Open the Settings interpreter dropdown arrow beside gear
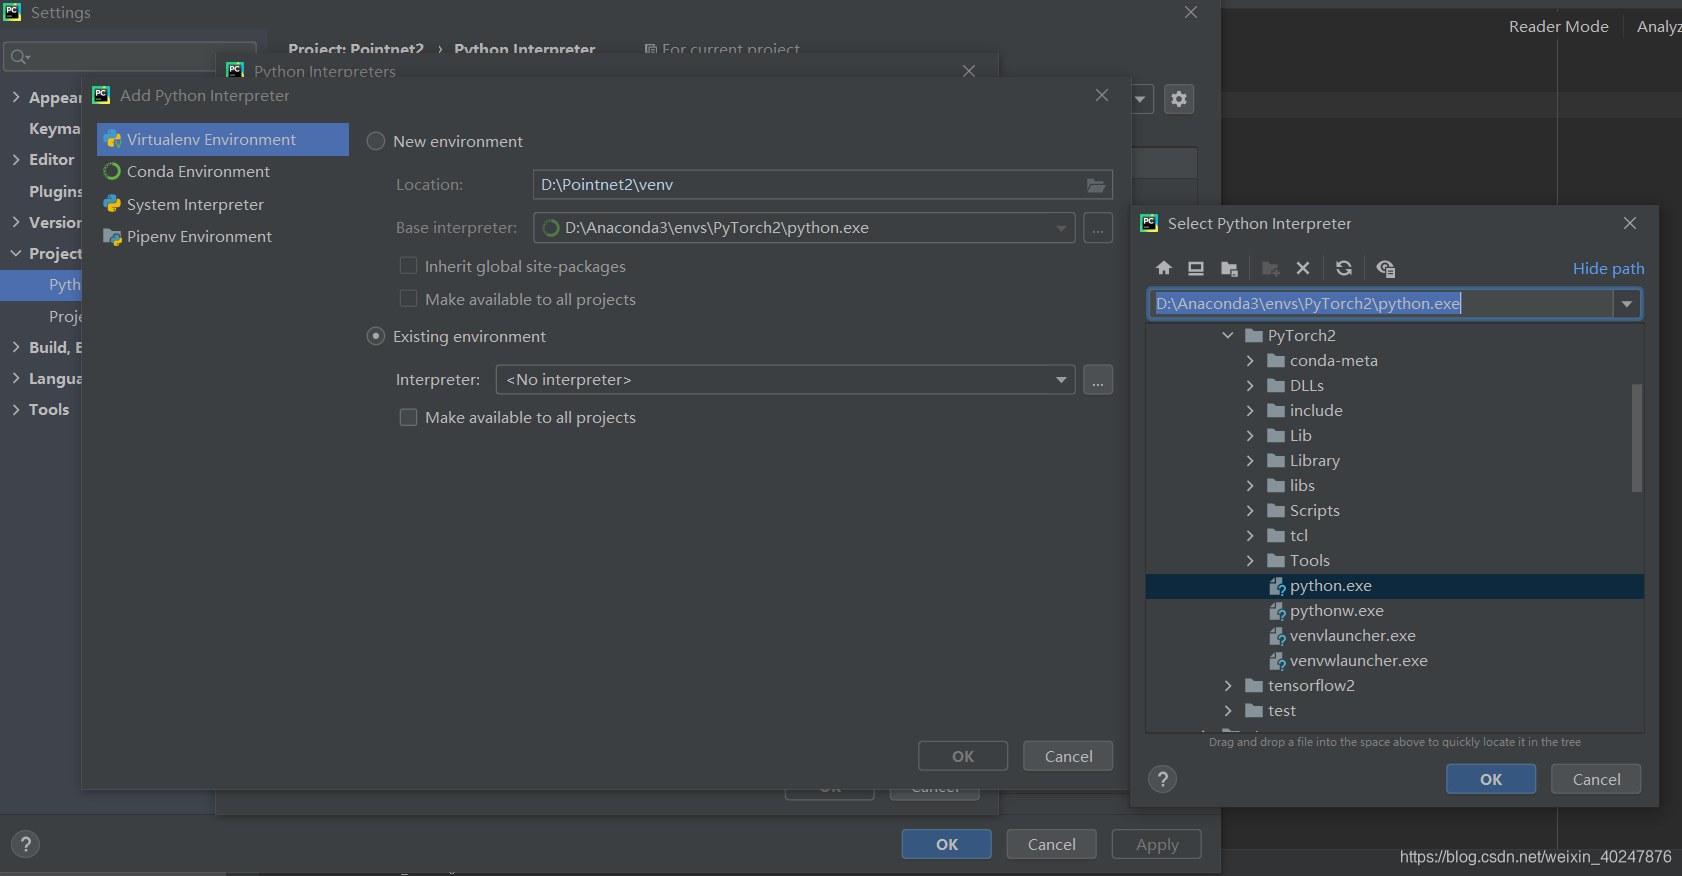The width and height of the screenshot is (1682, 876). point(1140,99)
